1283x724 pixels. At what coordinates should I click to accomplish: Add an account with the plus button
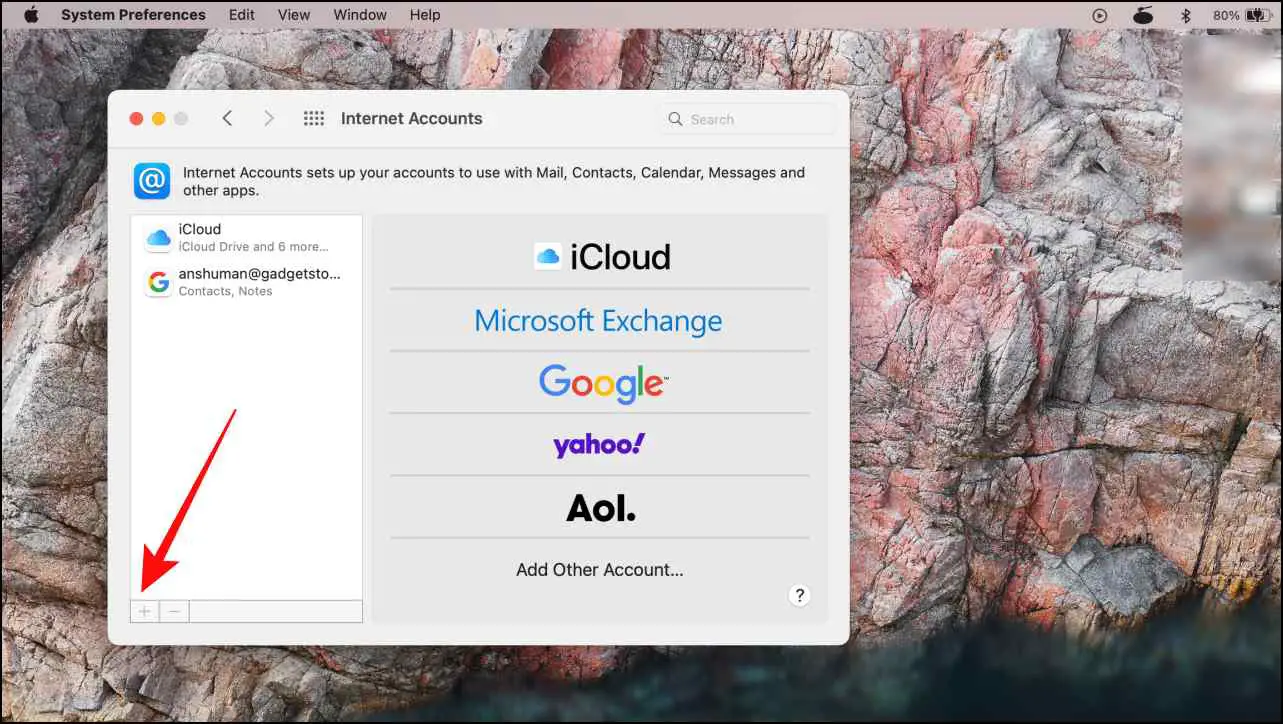[145, 611]
